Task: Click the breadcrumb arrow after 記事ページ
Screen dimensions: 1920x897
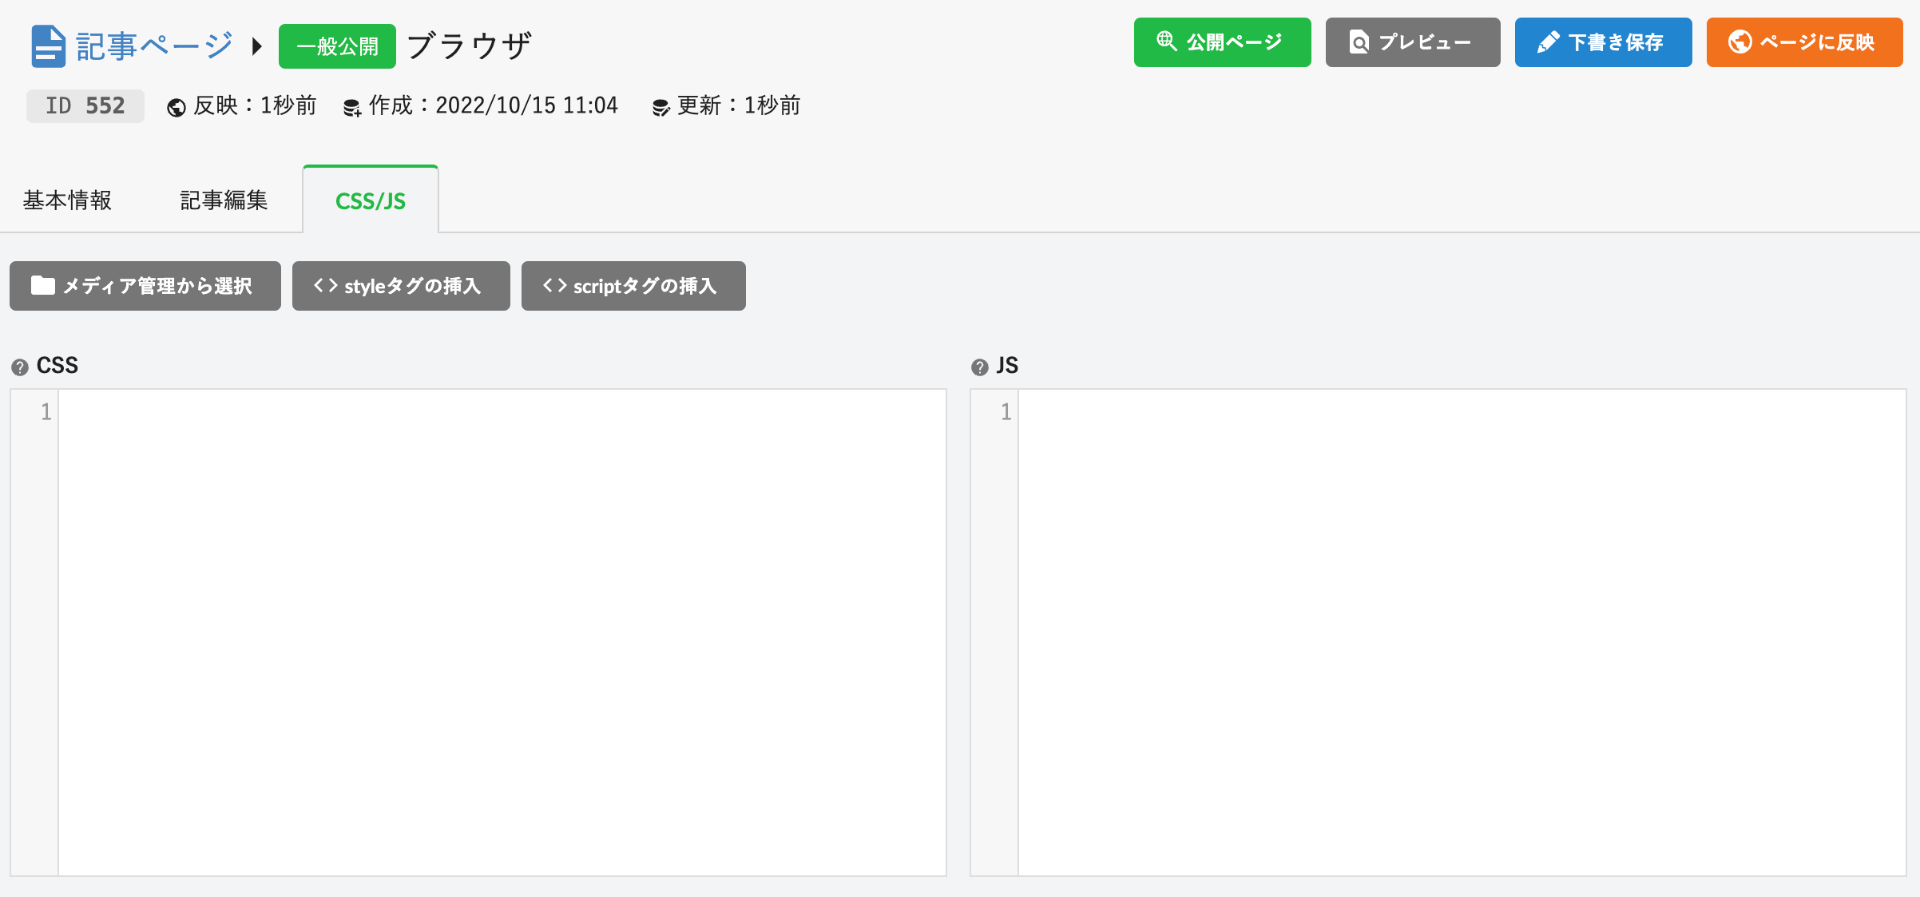Action: click(x=257, y=46)
